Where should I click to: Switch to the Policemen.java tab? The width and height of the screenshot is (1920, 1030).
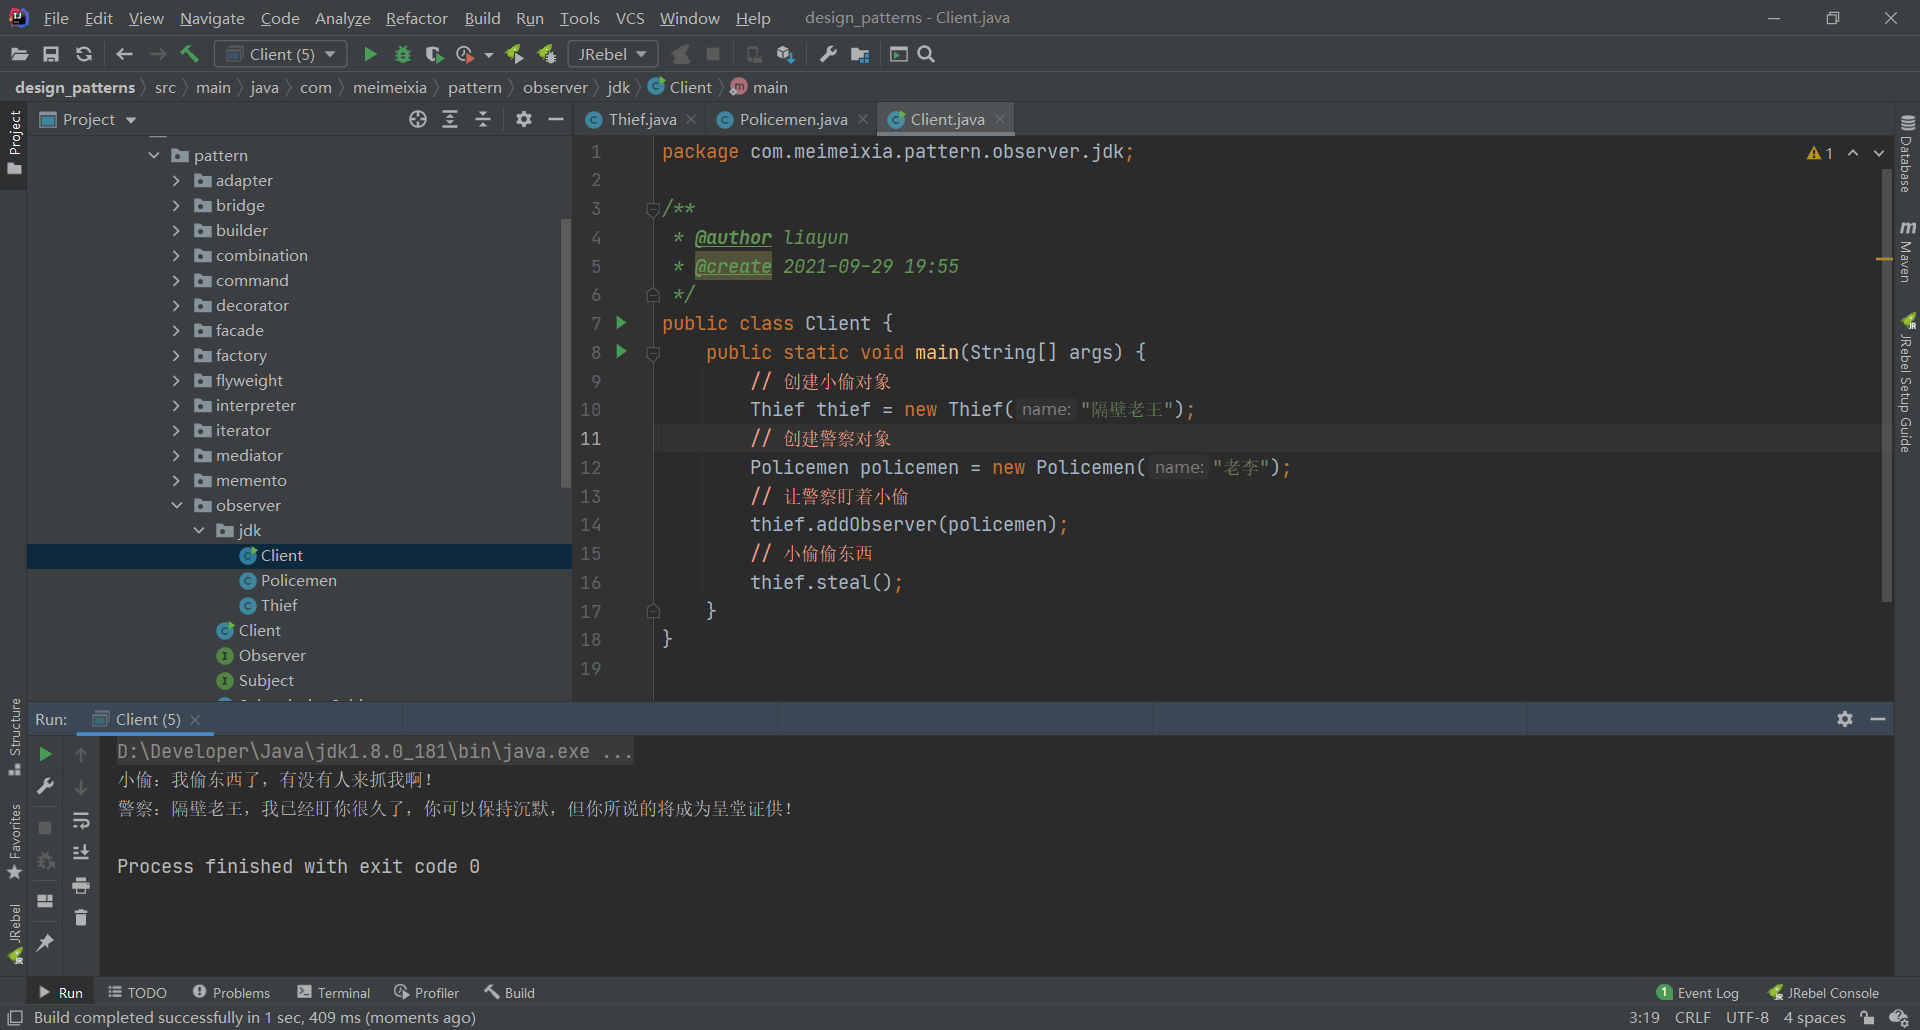[x=793, y=119]
